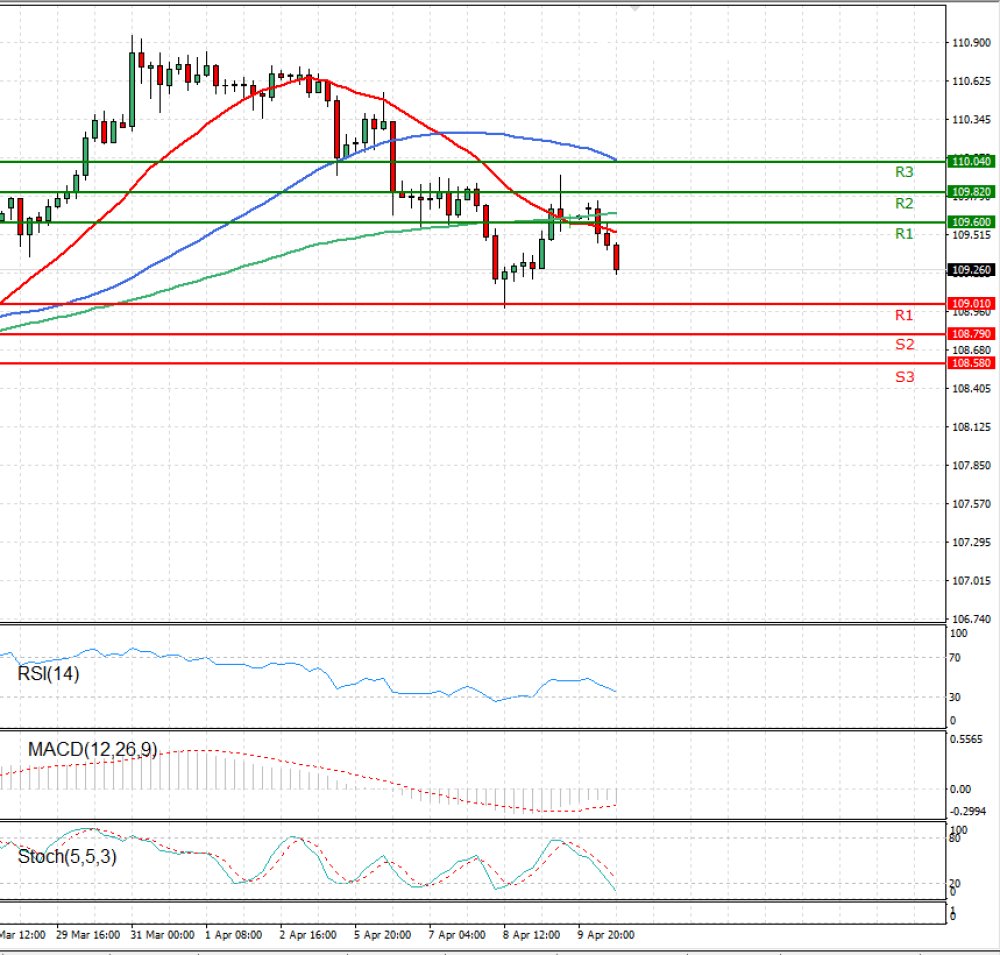Click the 109.600 R1 price label
This screenshot has height=955, width=1000.
(x=971, y=222)
